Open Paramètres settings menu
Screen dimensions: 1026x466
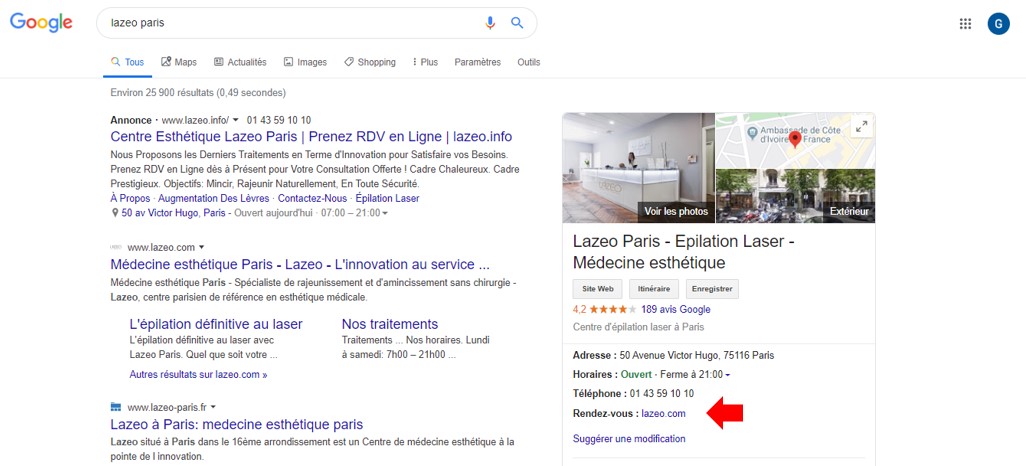478,62
